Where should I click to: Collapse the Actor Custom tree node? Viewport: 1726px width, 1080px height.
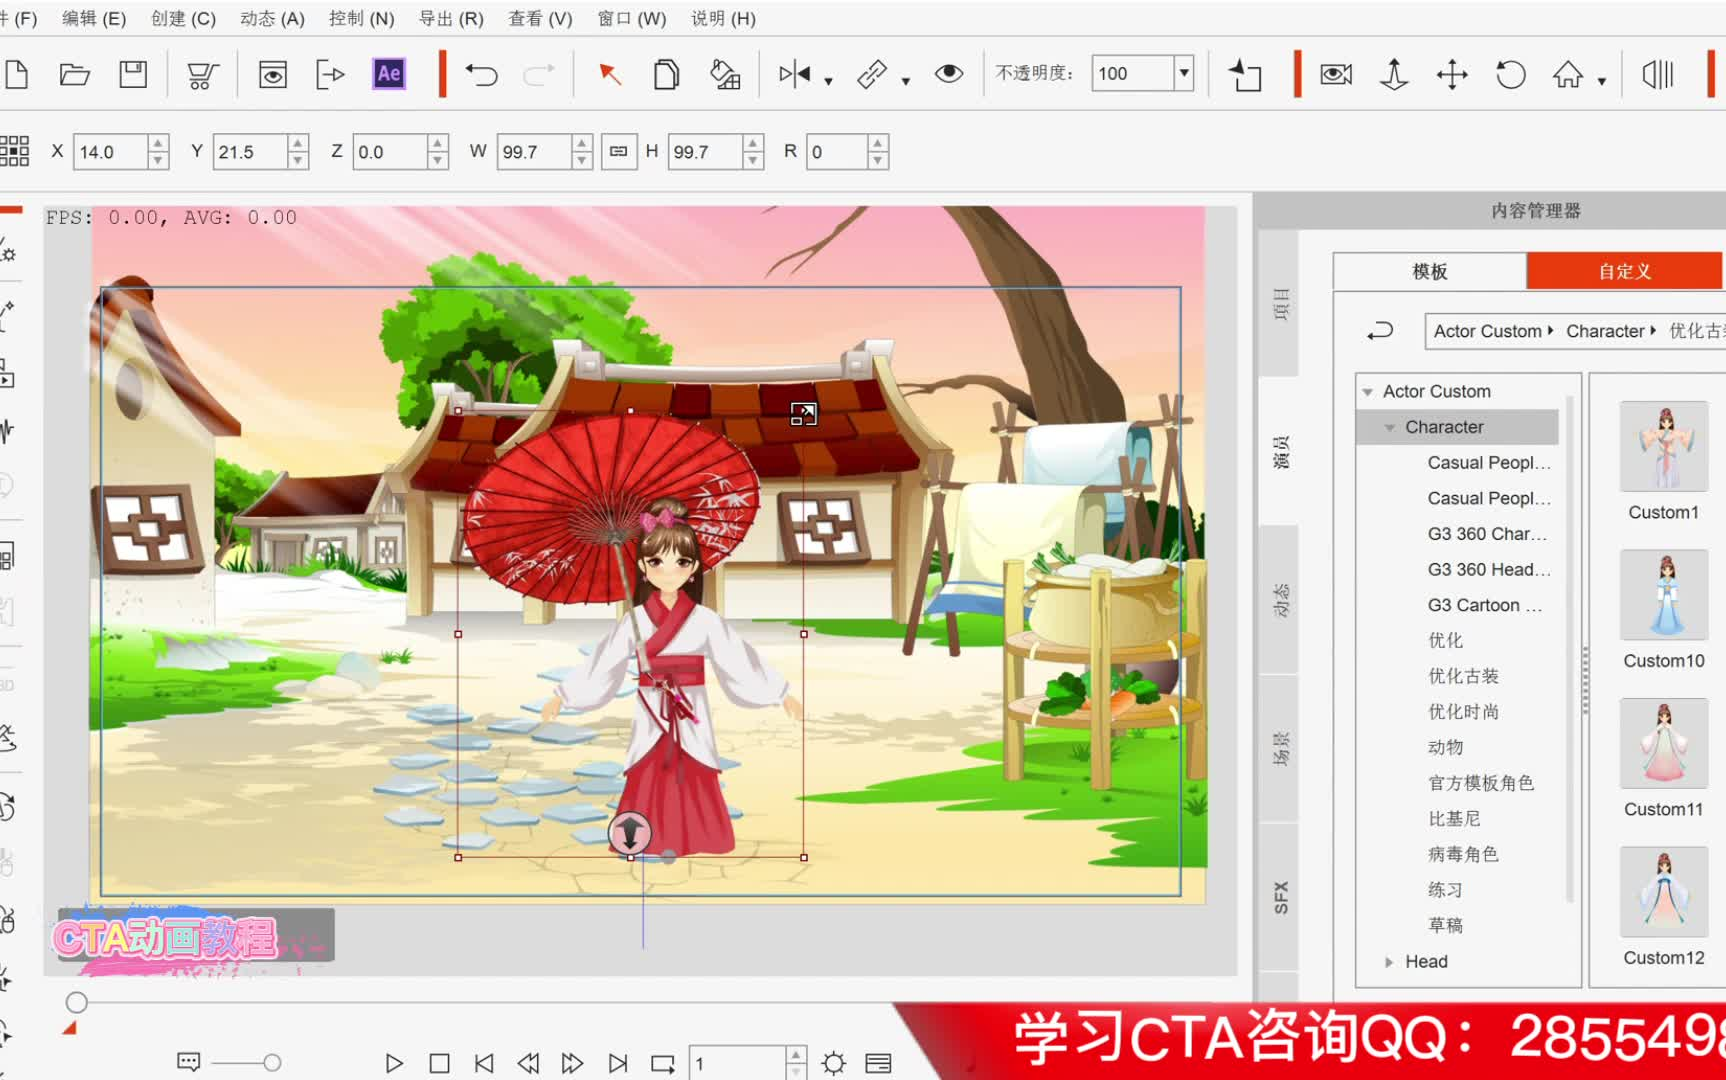[x=1368, y=391]
